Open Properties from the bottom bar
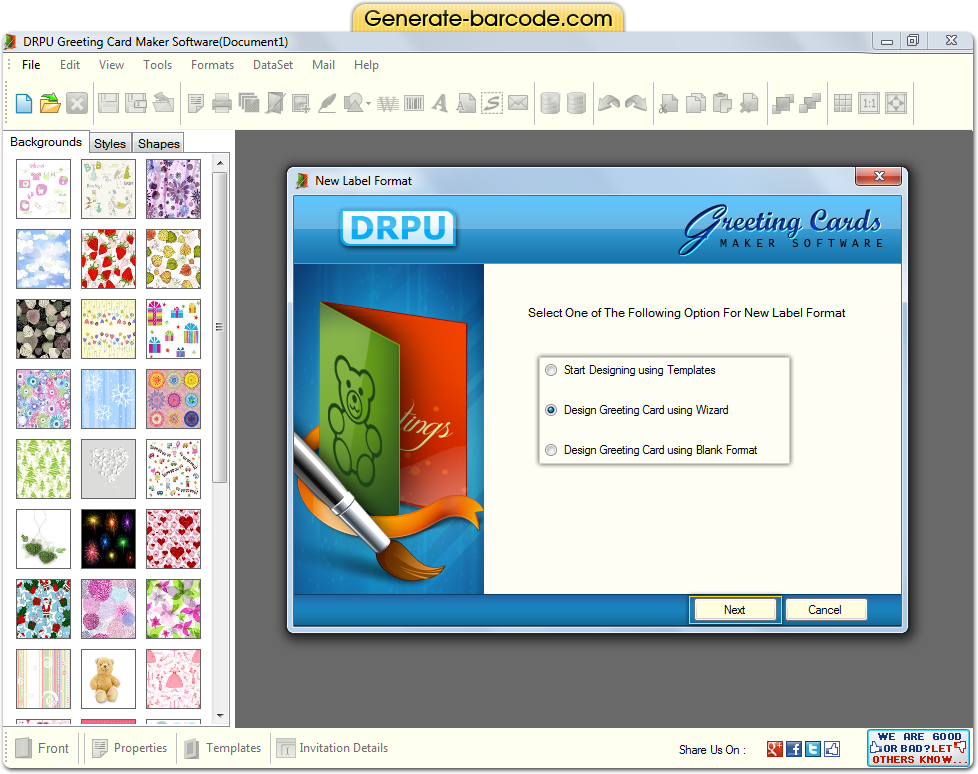This screenshot has height=774, width=978. click(x=130, y=748)
